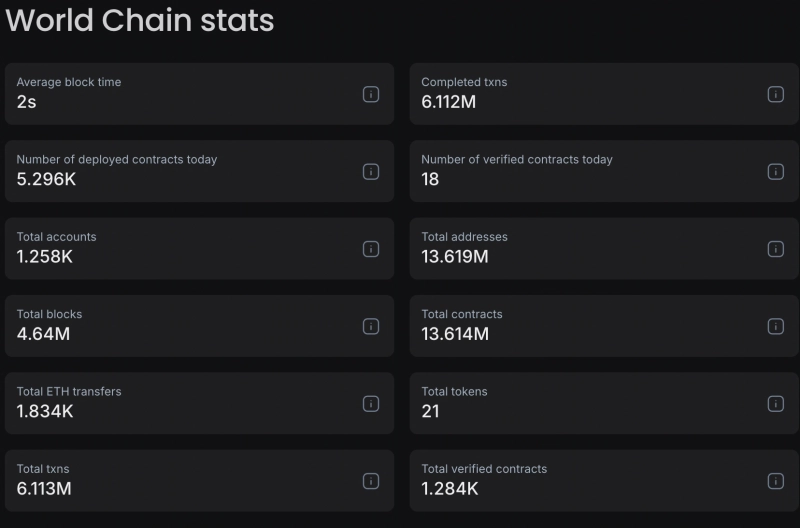Click info icon for Average block time
The width and height of the screenshot is (800, 528).
[370, 94]
